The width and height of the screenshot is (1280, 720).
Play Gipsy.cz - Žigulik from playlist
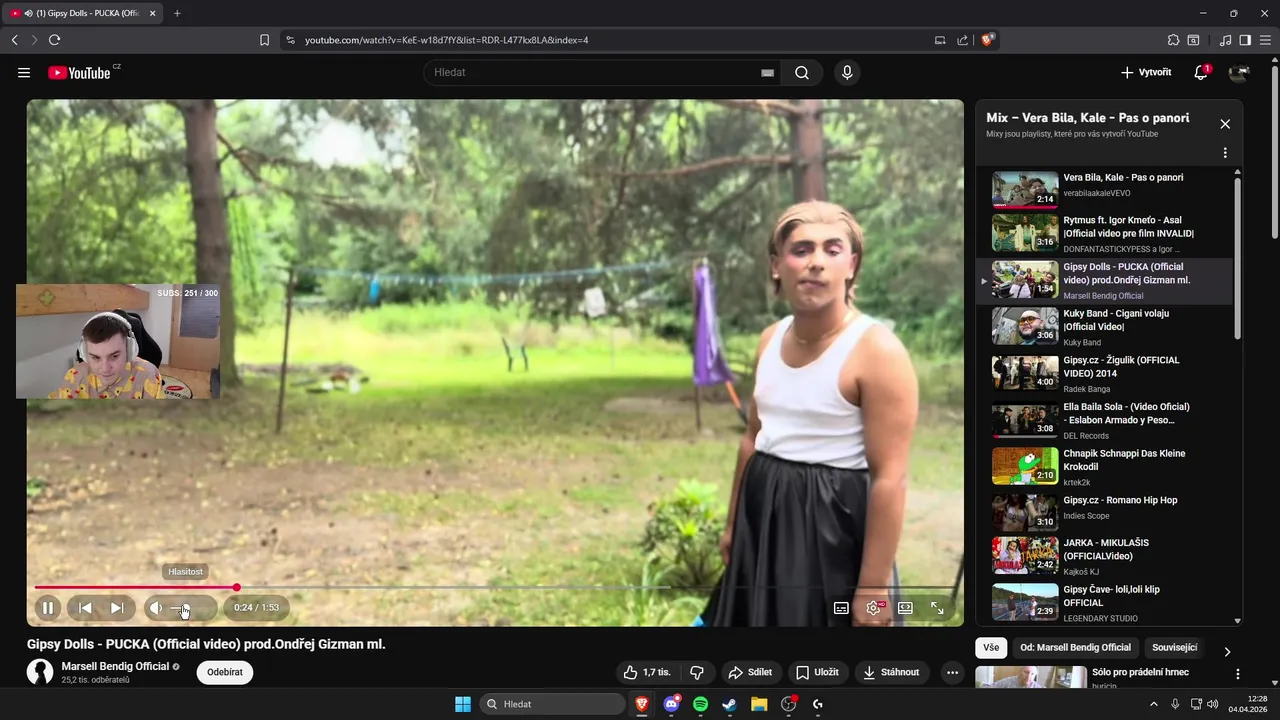pos(1104,373)
